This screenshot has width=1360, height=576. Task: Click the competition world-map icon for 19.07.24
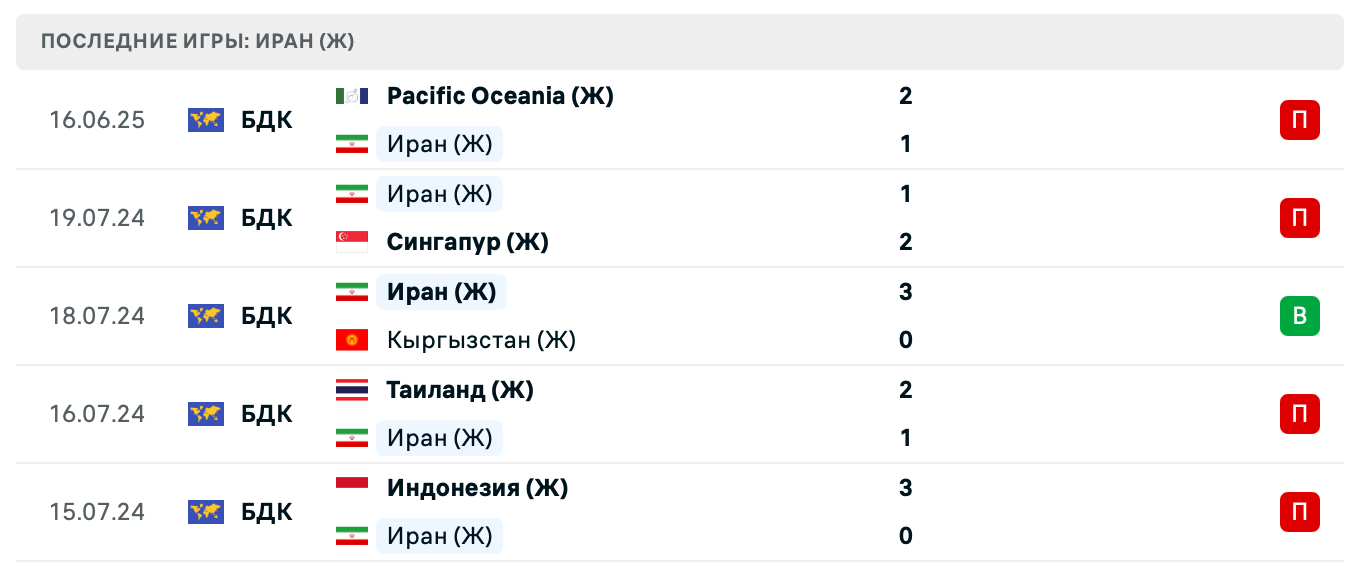pos(206,218)
